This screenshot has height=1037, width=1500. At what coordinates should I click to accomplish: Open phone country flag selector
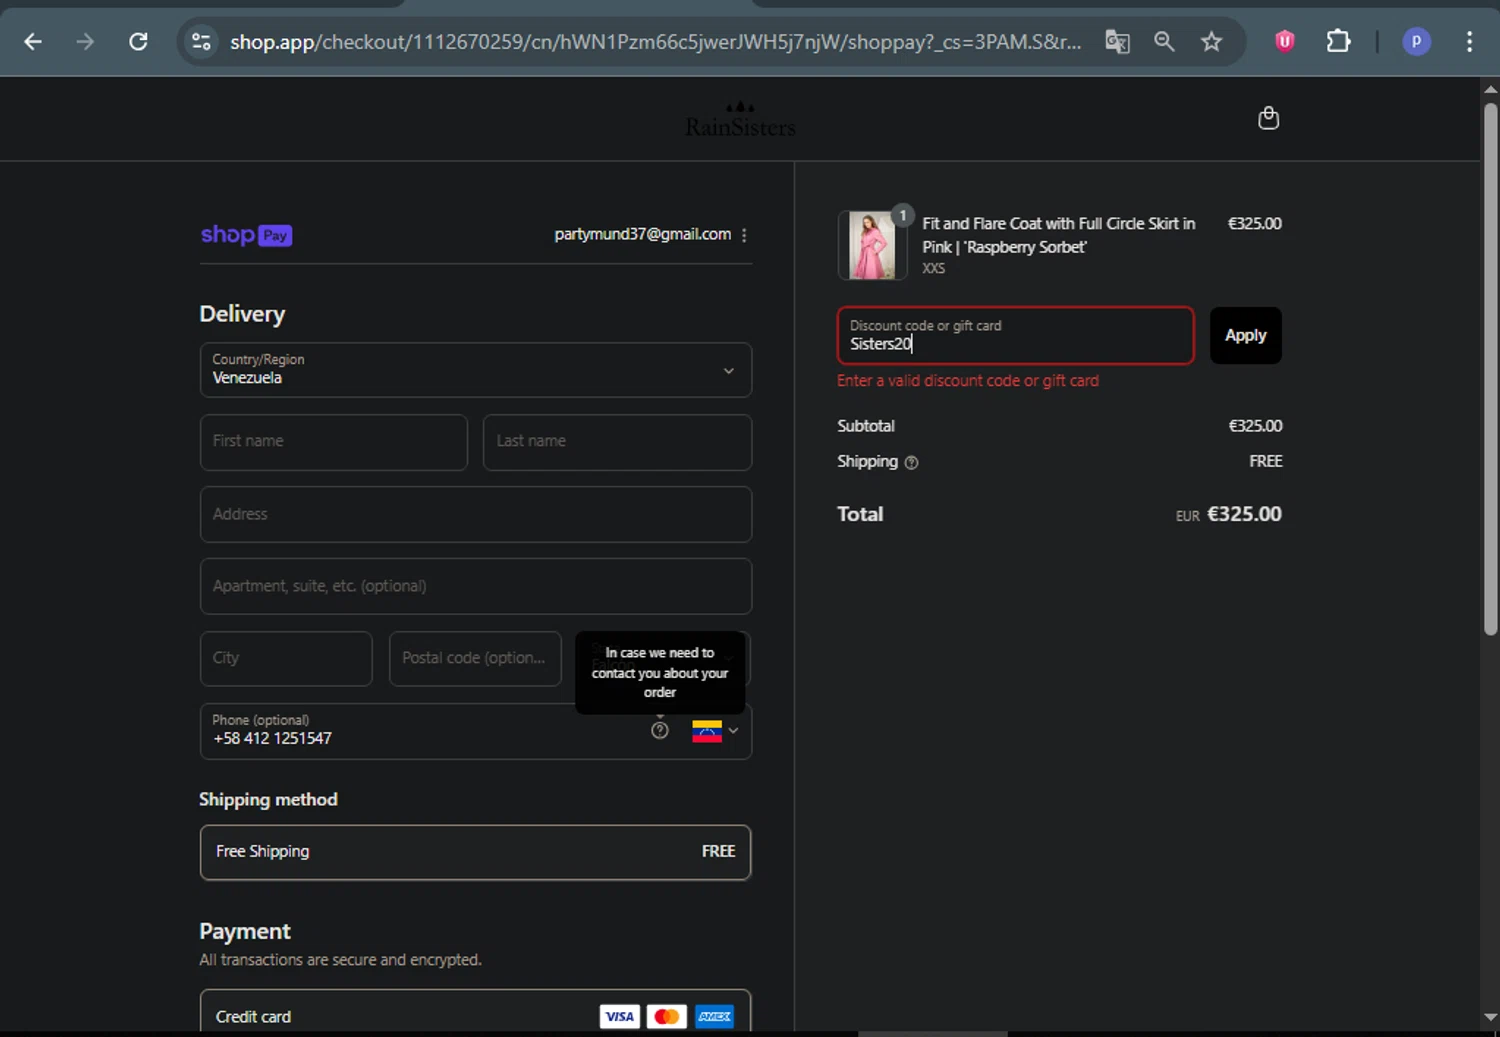[x=715, y=731]
